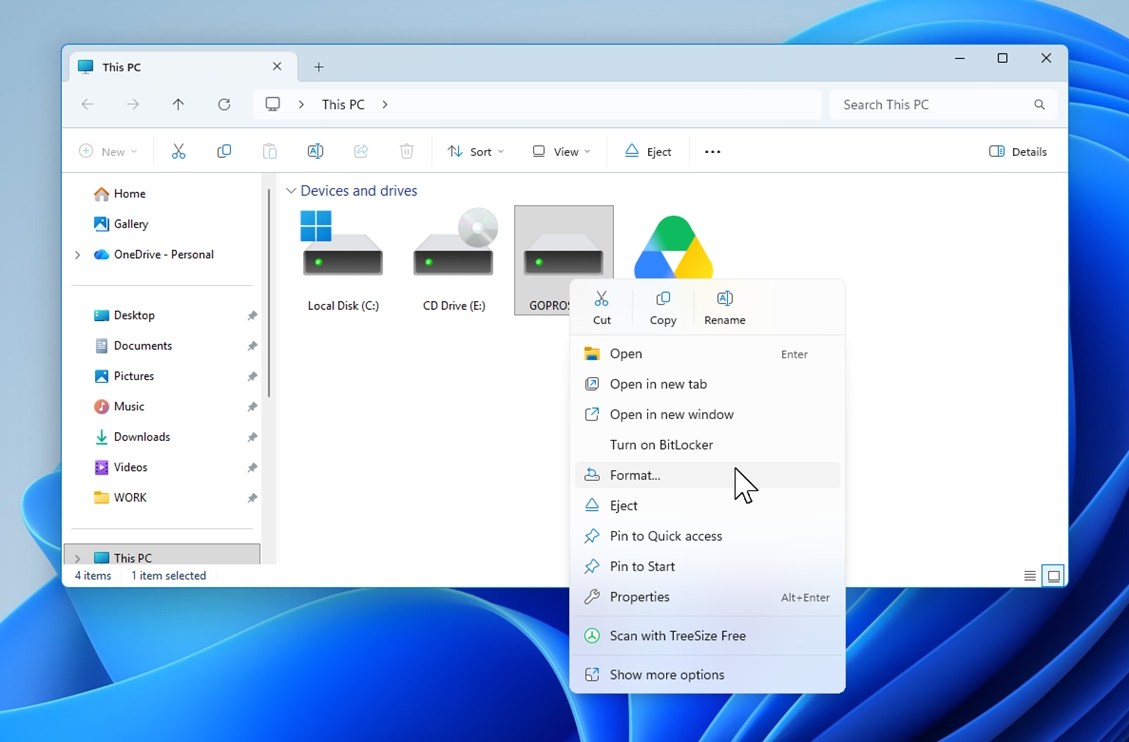The image size is (1129, 742).
Task: Go up one folder level
Action: click(179, 104)
